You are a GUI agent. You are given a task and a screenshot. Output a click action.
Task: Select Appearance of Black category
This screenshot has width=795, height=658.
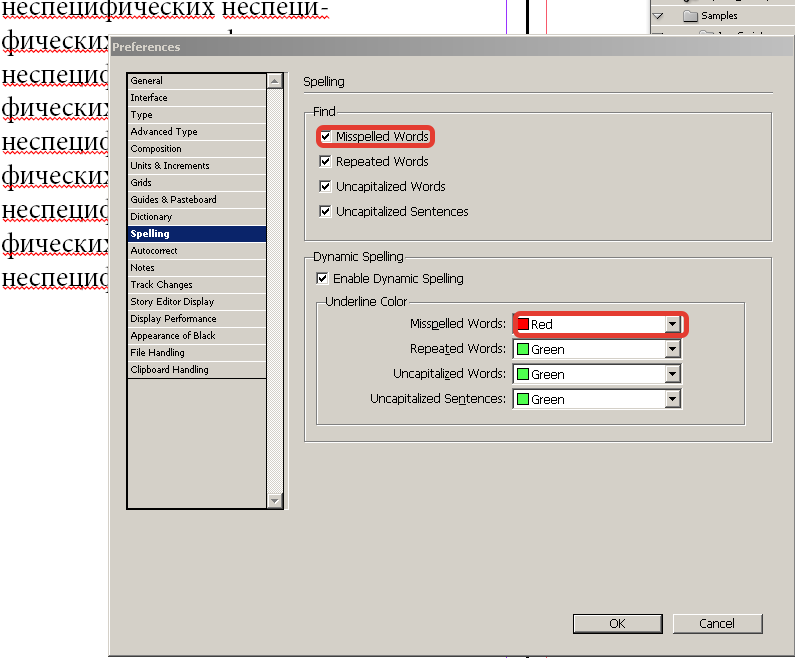197,335
